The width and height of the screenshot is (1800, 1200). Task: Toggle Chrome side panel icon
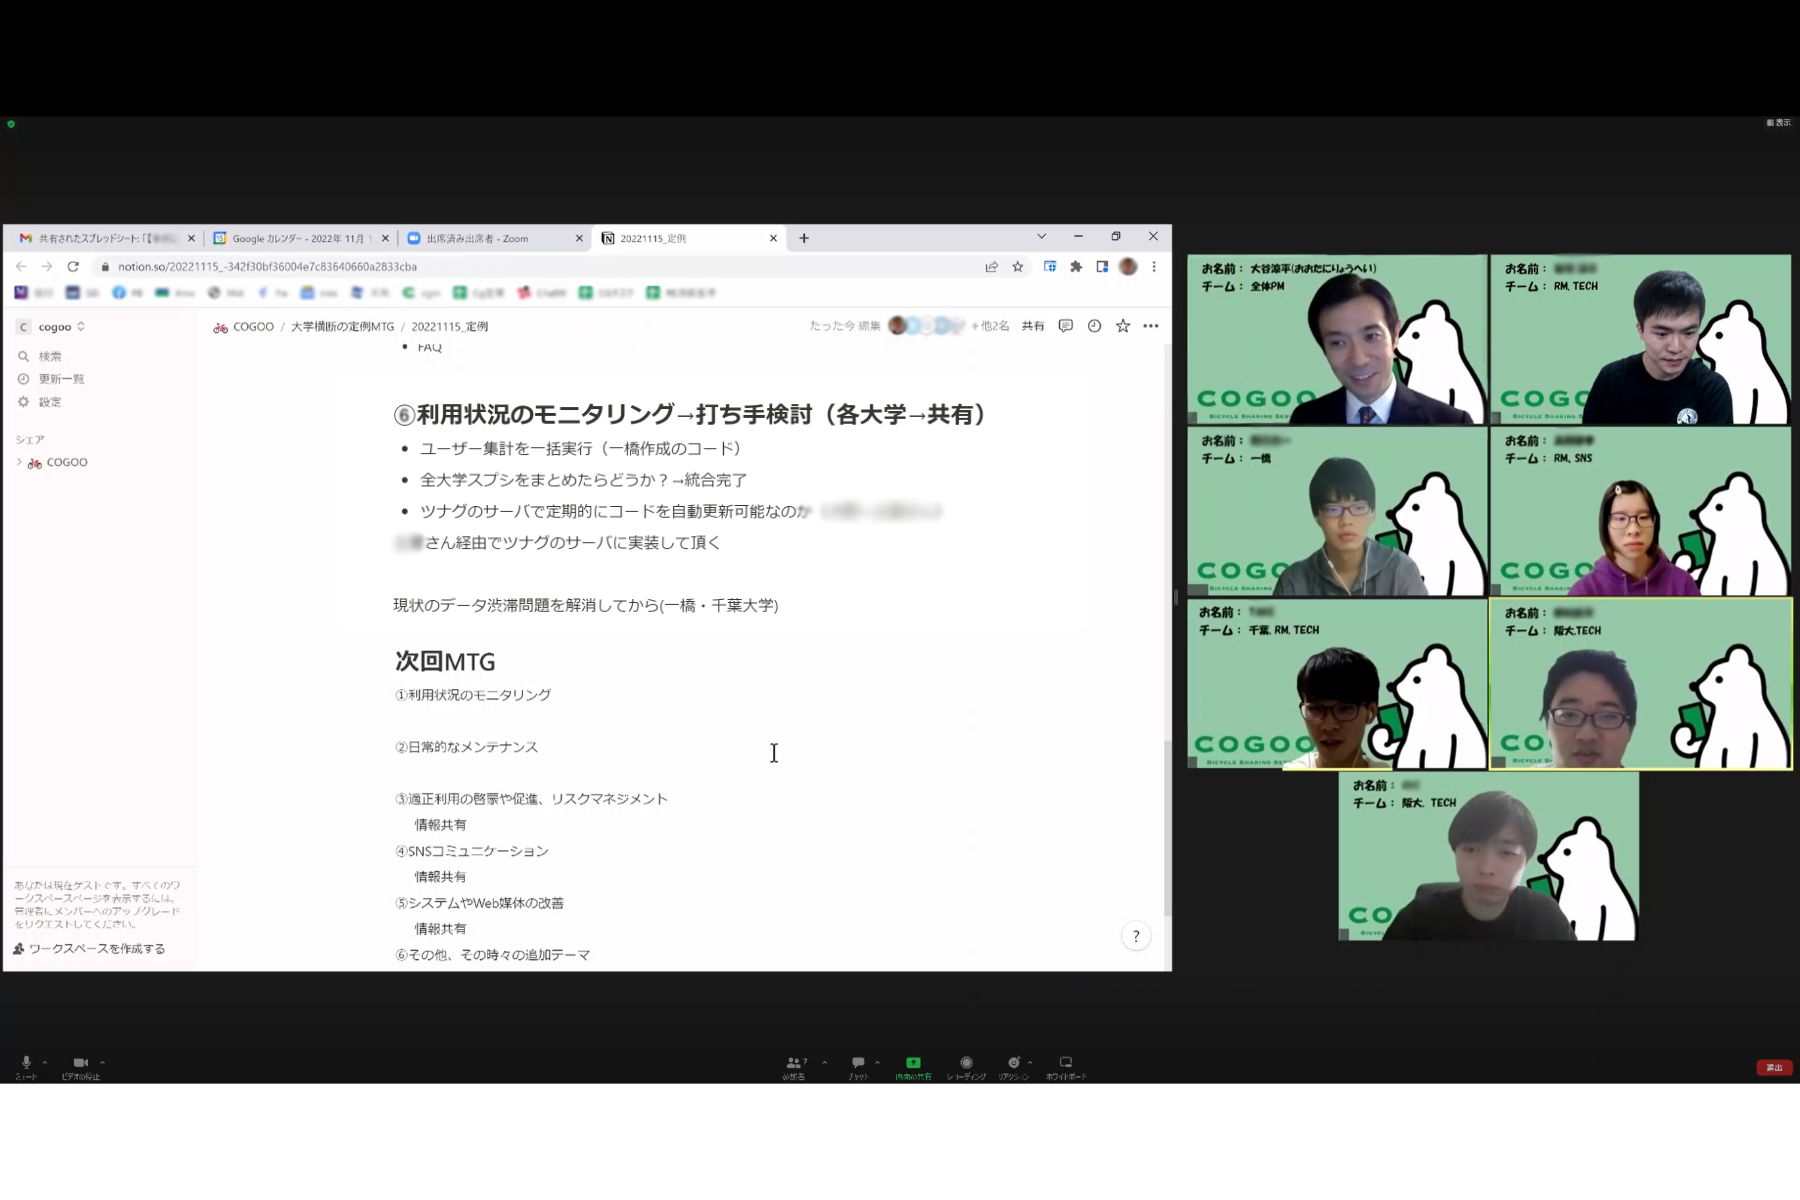click(x=1102, y=267)
